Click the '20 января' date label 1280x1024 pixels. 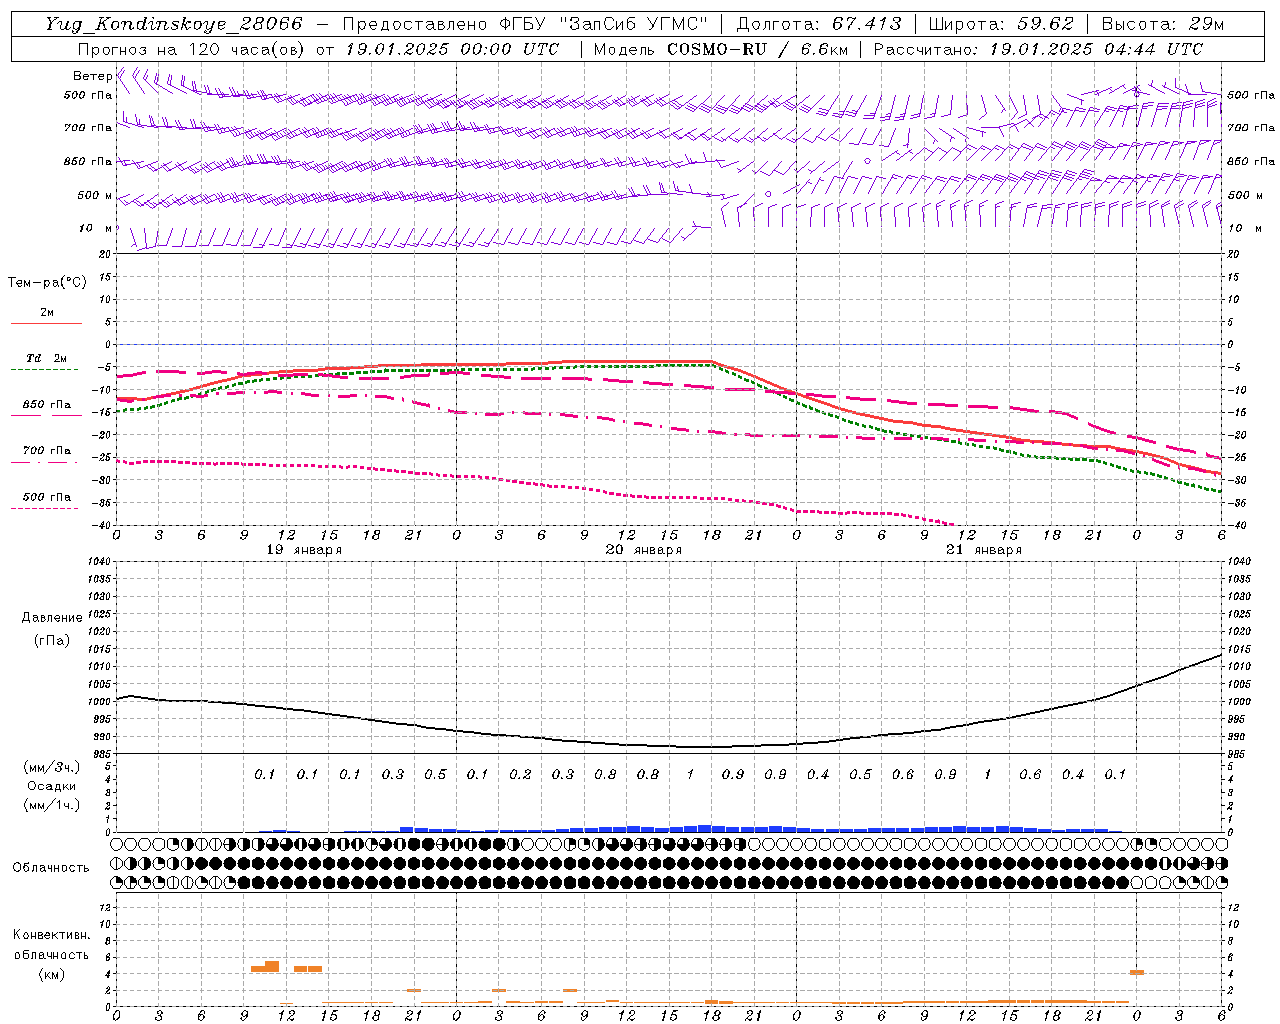(x=644, y=550)
